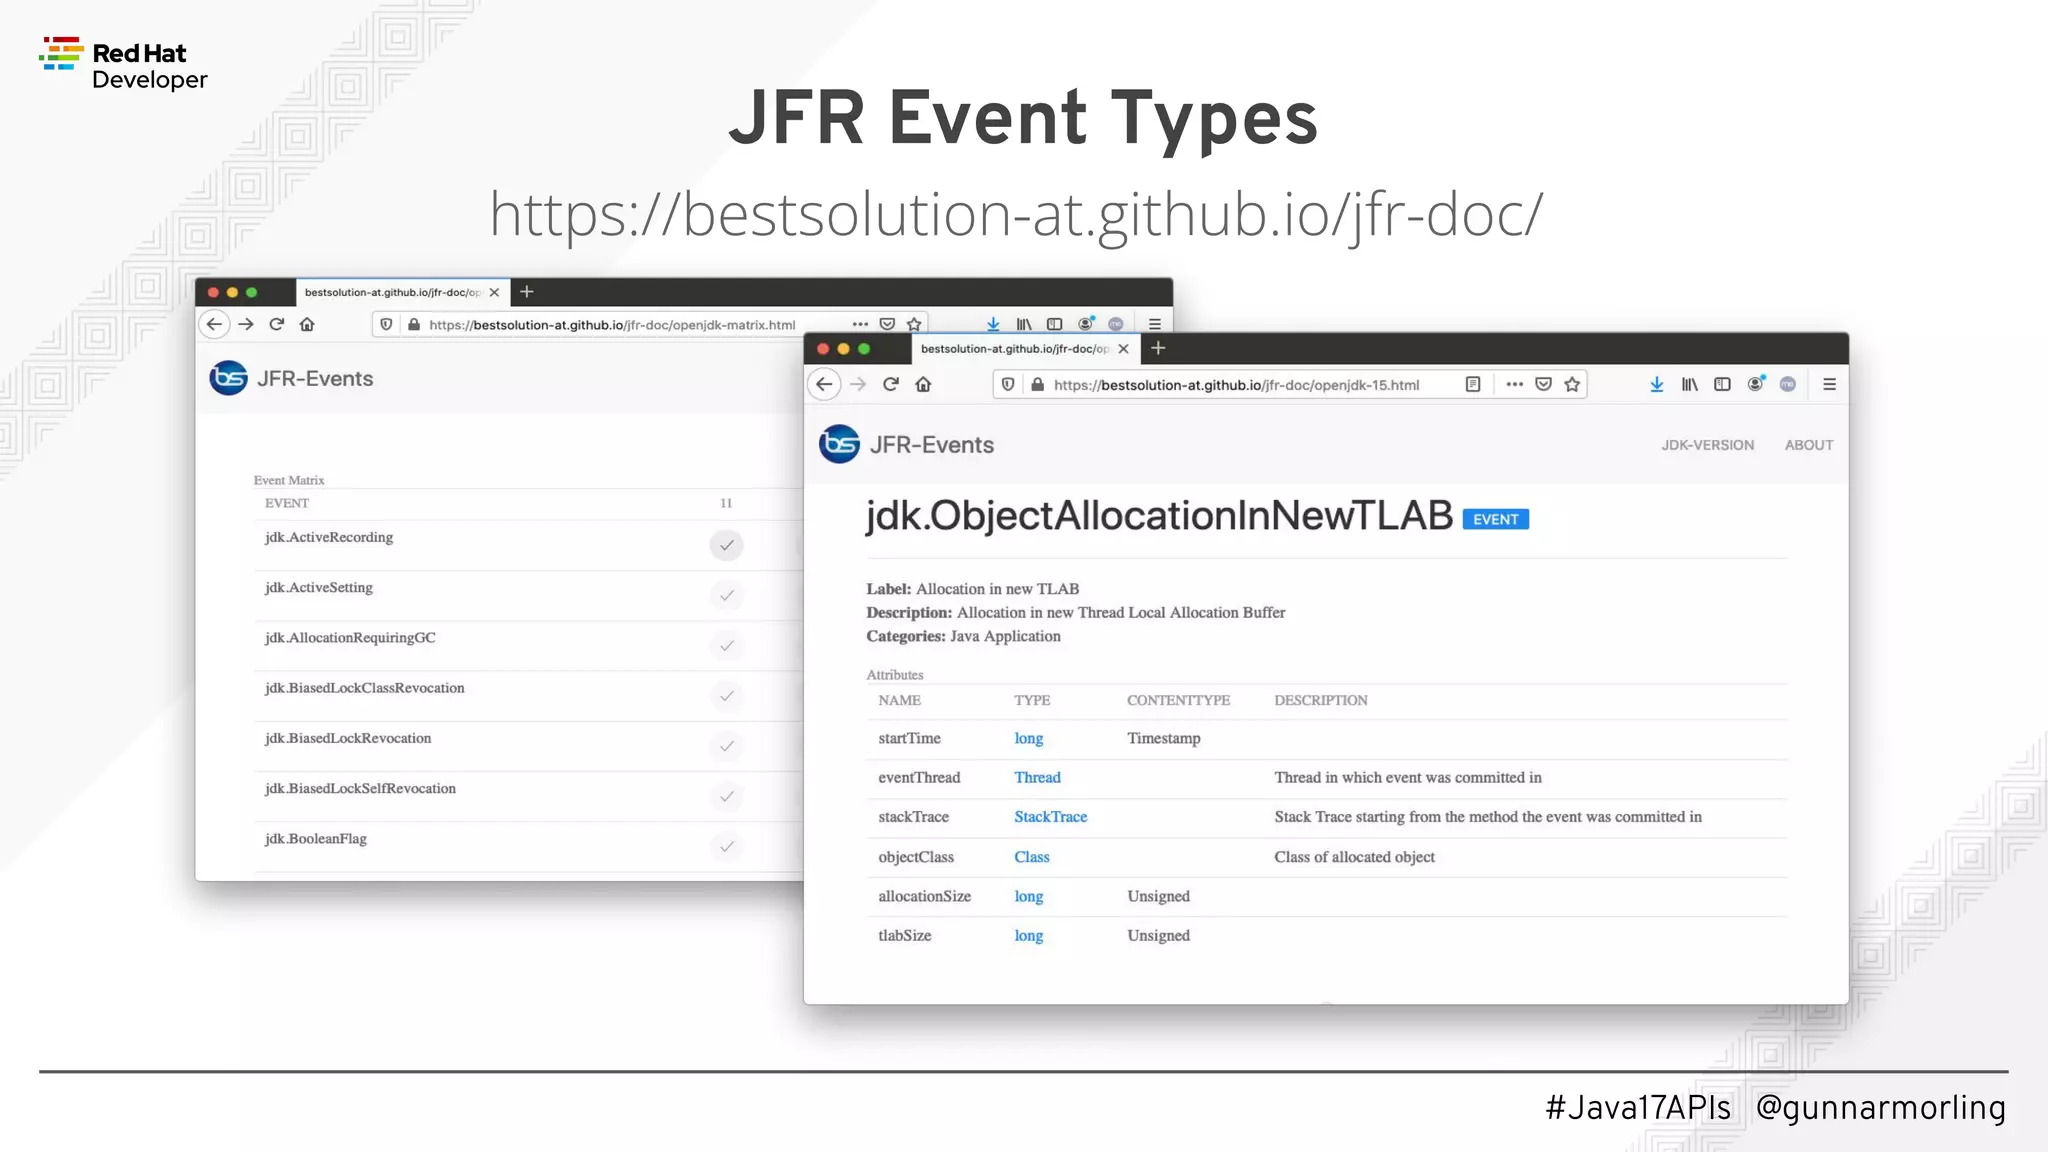Bookmark the openjdk-15 page with star
This screenshot has width=2048, height=1152.
tap(1572, 385)
